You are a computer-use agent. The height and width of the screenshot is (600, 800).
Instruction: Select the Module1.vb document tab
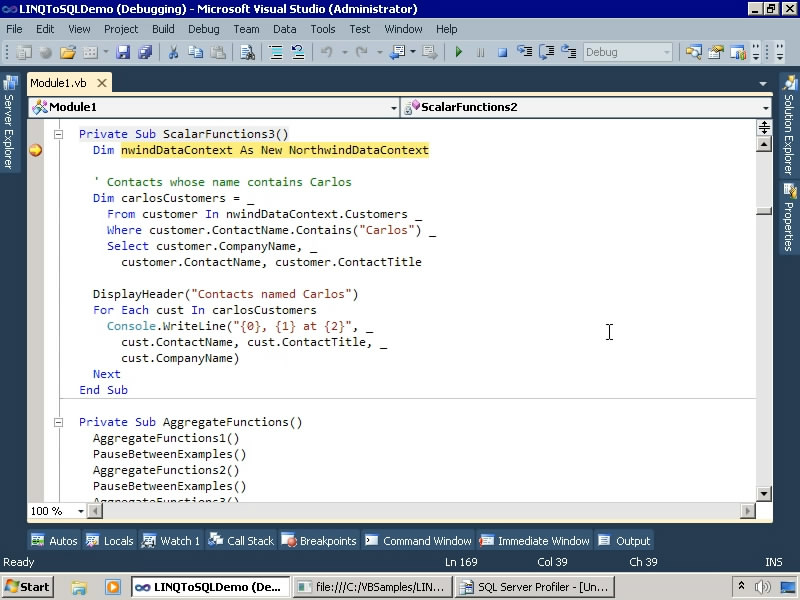click(x=59, y=83)
